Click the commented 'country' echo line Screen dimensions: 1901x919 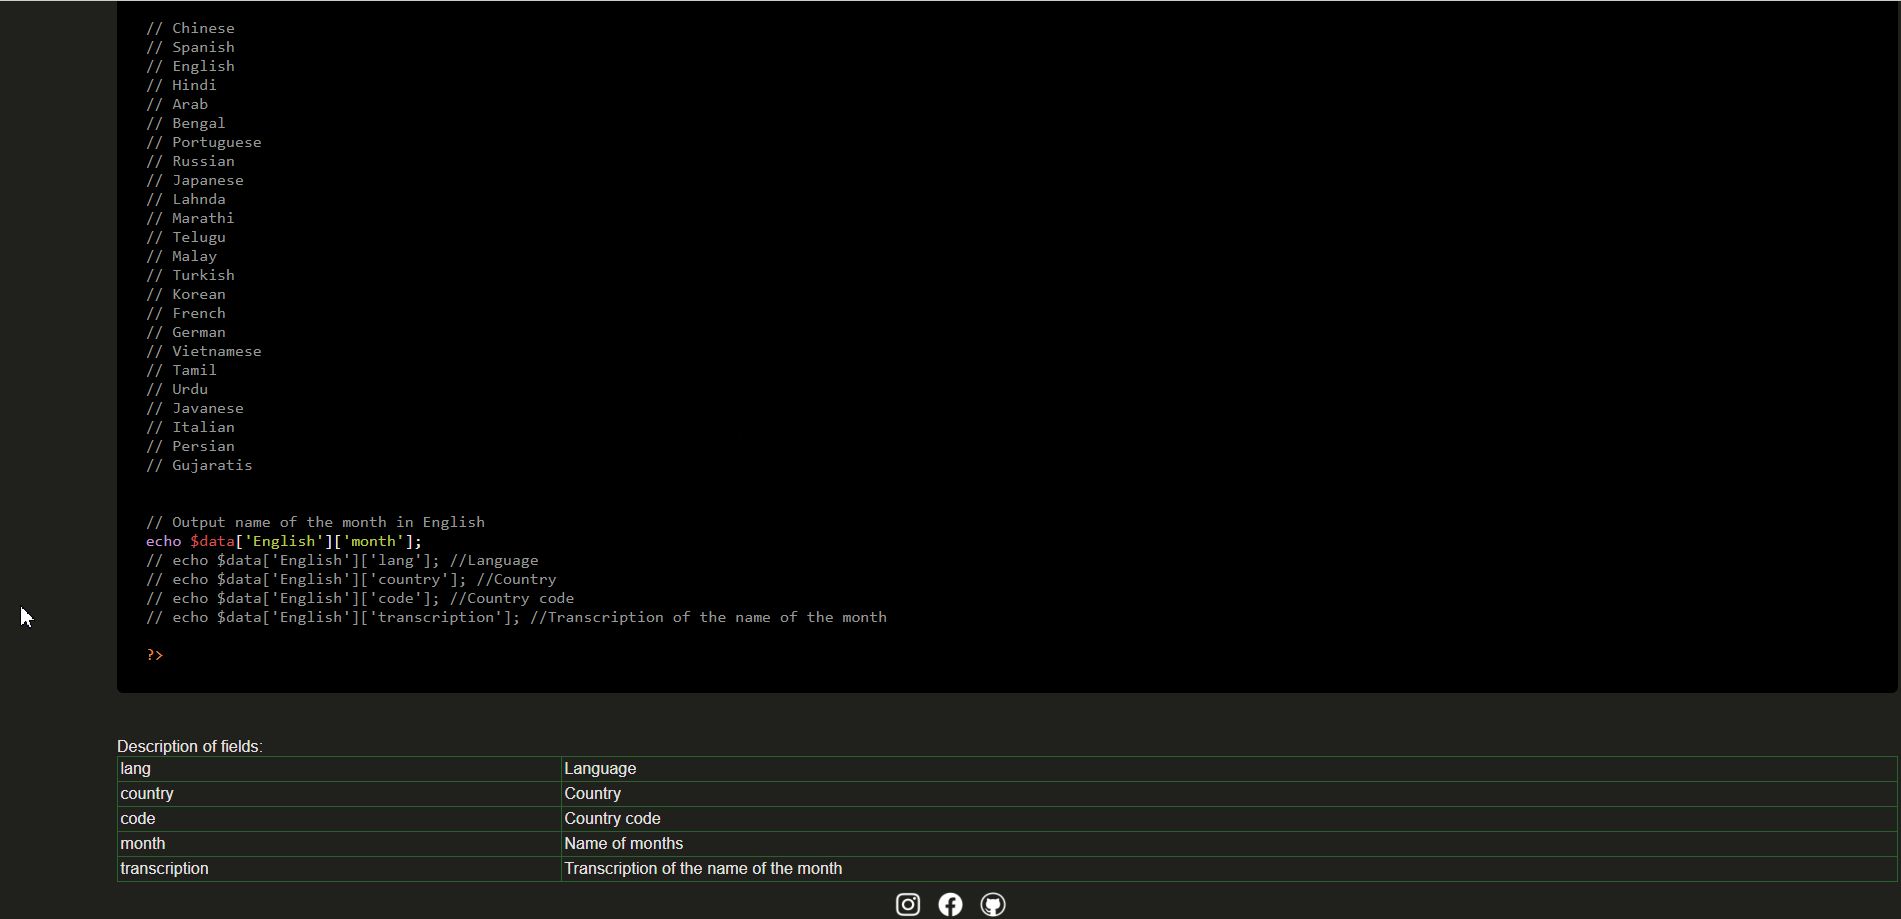tap(352, 579)
